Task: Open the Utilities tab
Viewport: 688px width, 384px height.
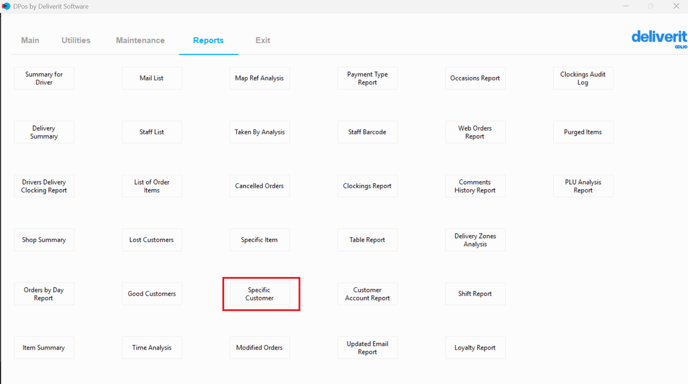Action: point(76,40)
